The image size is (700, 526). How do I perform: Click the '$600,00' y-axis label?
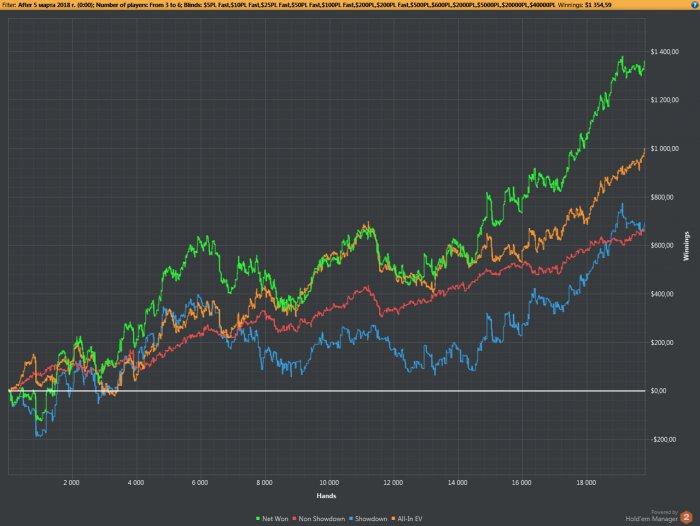pyautogui.click(x=662, y=245)
